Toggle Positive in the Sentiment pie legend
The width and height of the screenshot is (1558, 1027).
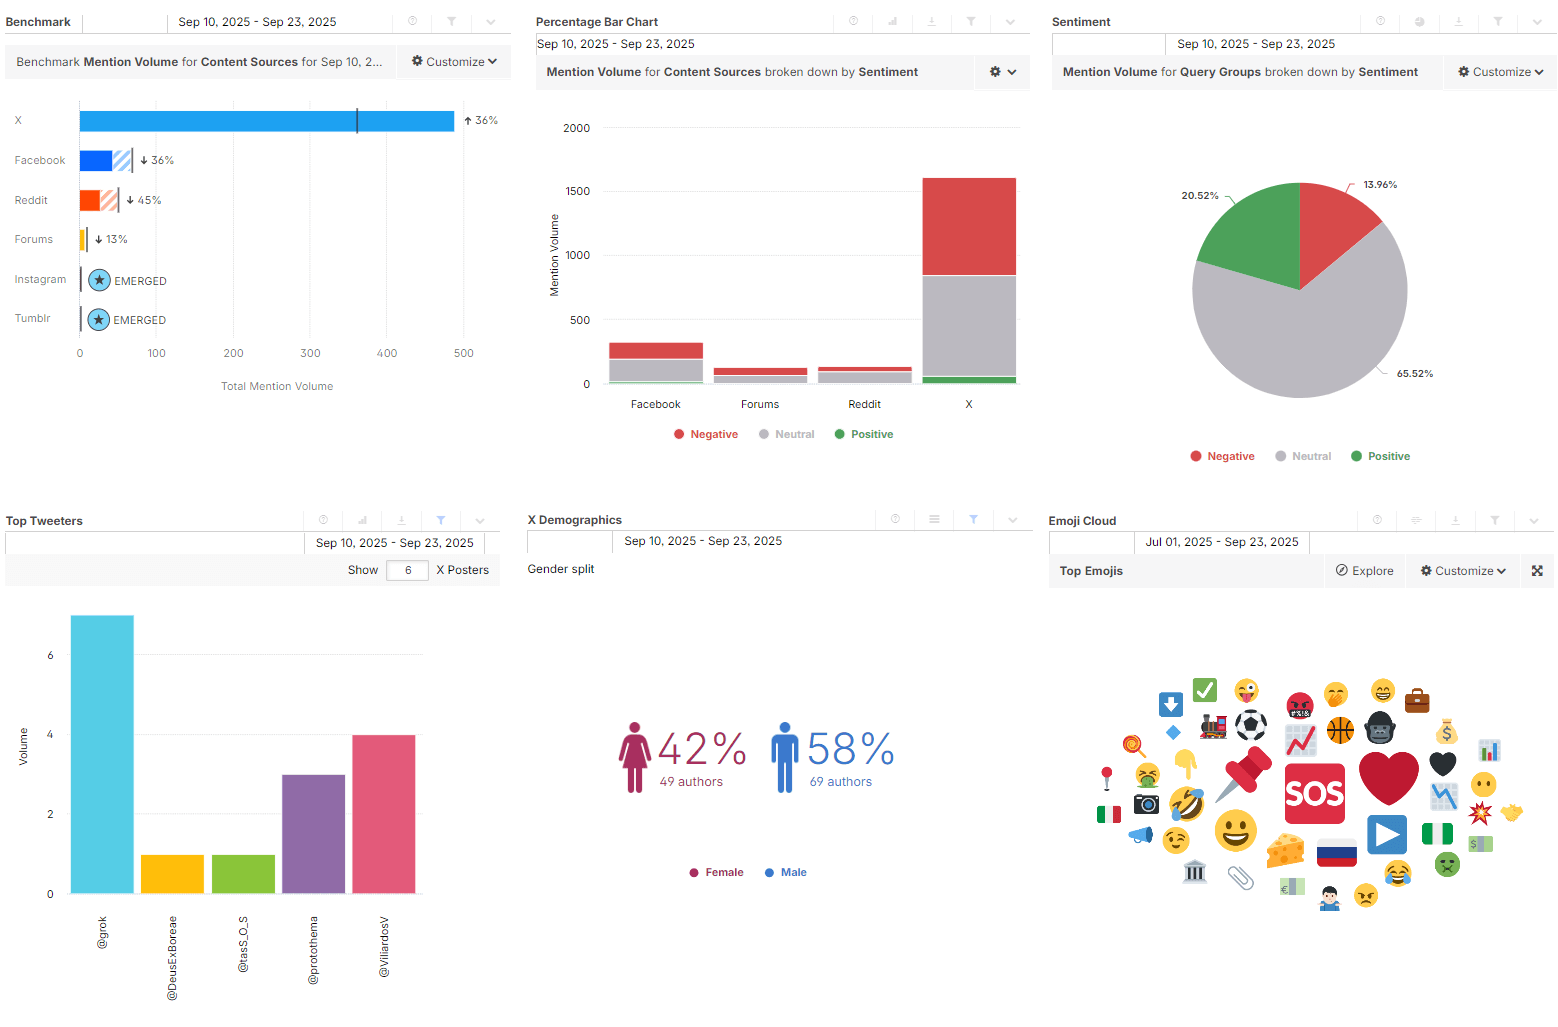click(x=1380, y=456)
